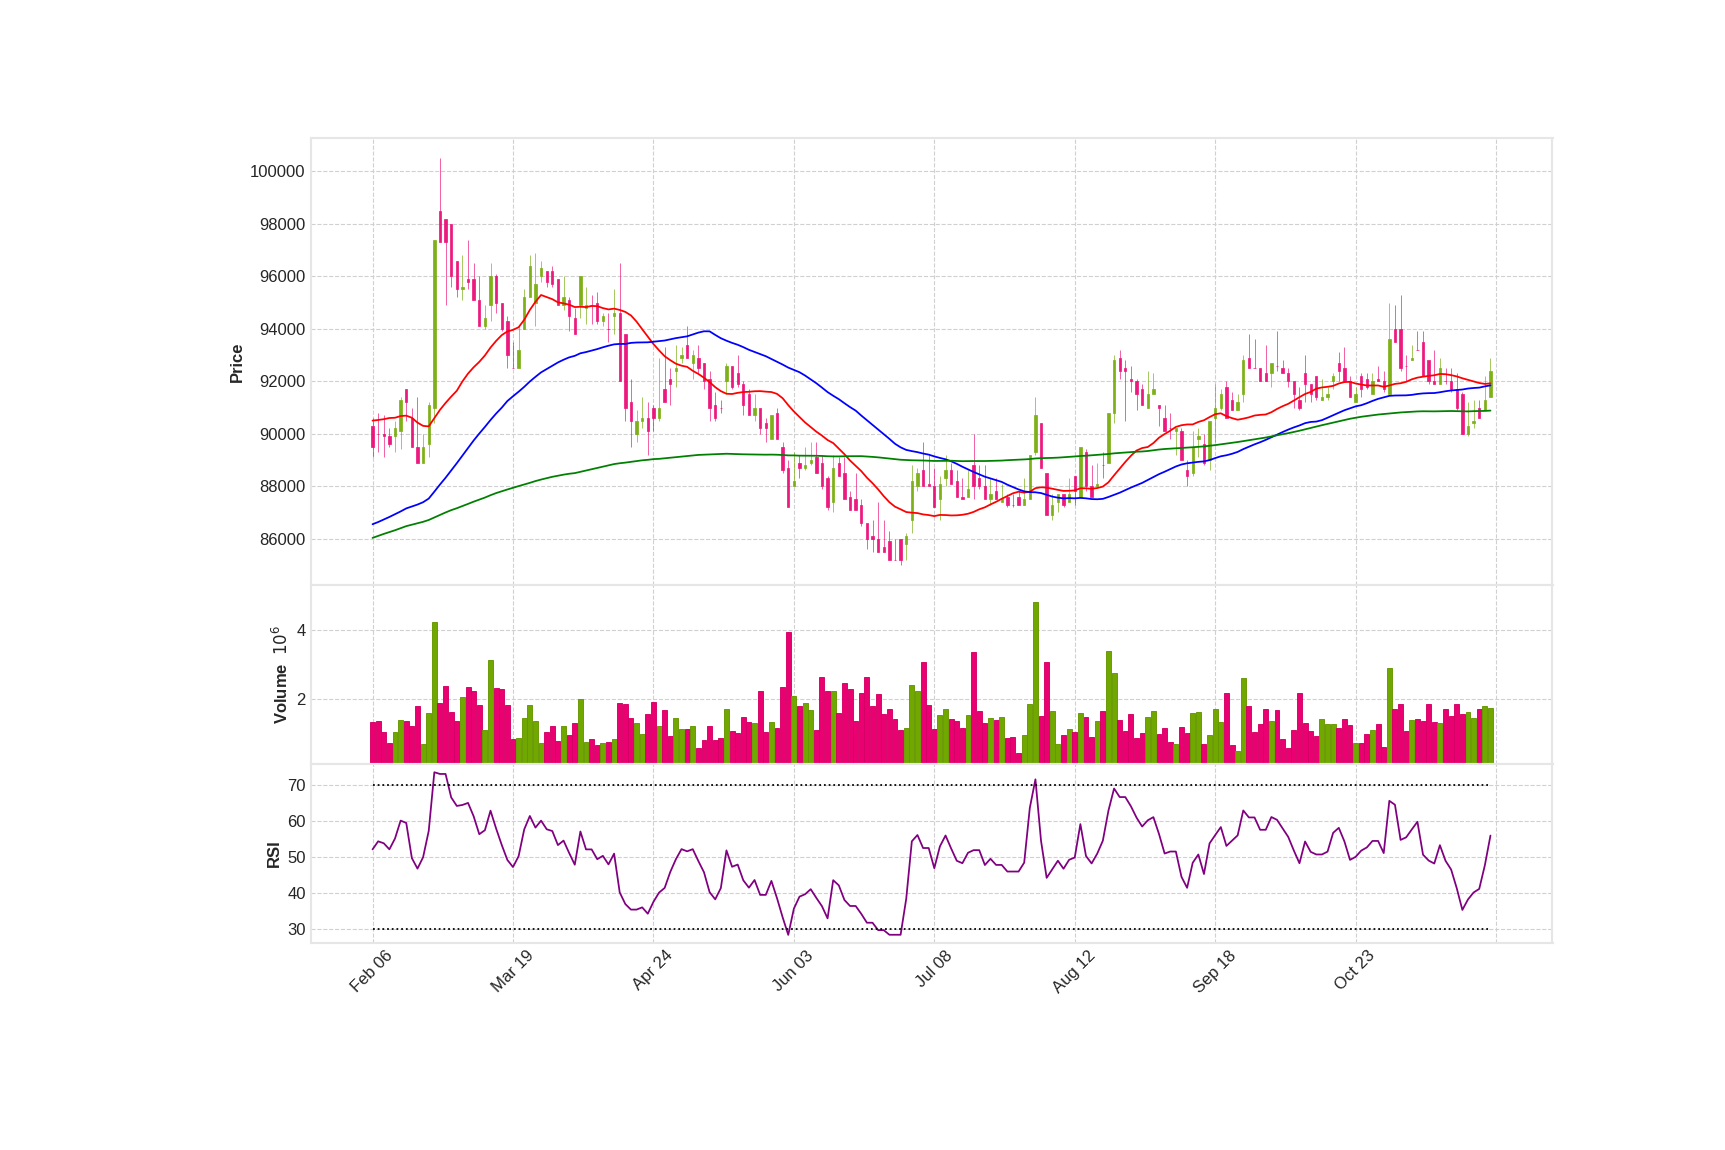1725x1150 pixels.
Task: Click the Jul 08 date label
Action: [x=933, y=970]
